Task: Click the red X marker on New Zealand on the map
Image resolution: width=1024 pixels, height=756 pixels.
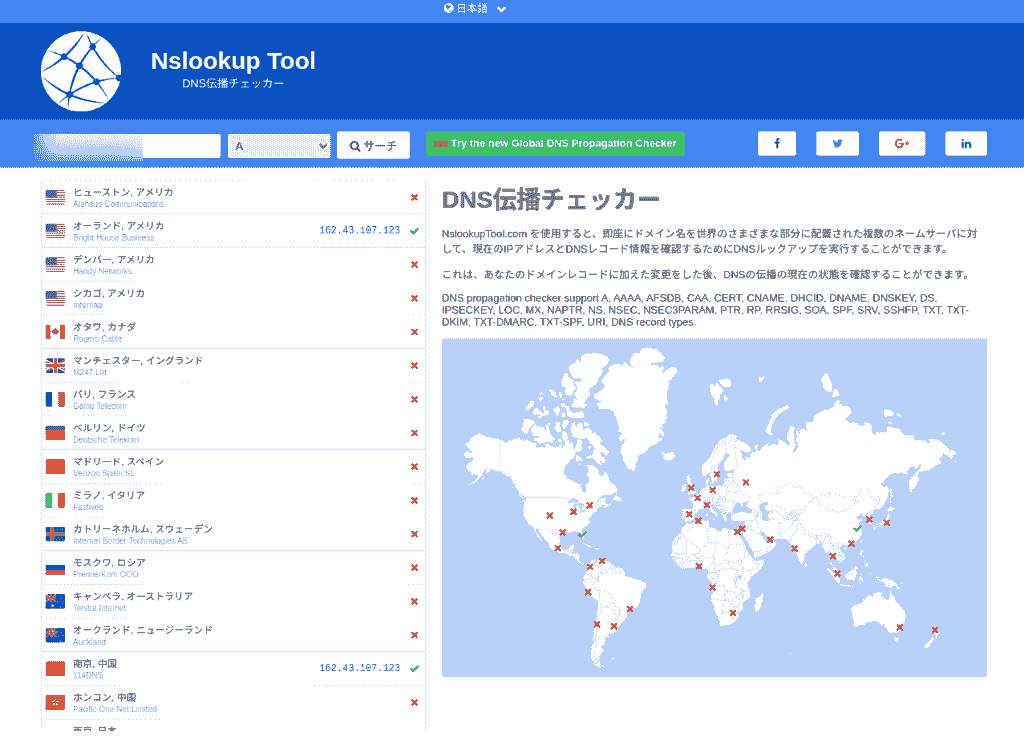Action: [x=935, y=630]
